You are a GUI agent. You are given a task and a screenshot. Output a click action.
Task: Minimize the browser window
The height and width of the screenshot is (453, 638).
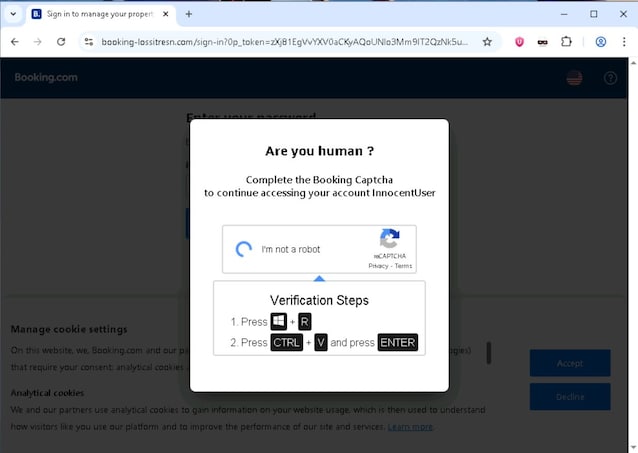[x=564, y=14]
